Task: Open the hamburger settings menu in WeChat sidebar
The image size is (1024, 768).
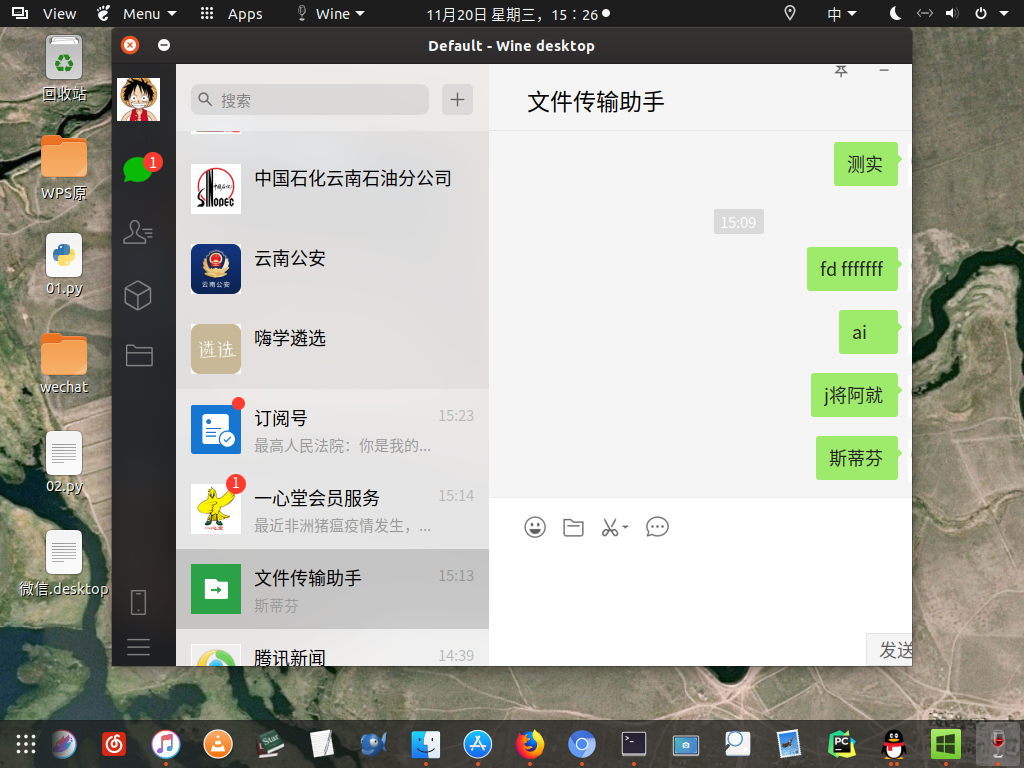Action: coord(138,647)
